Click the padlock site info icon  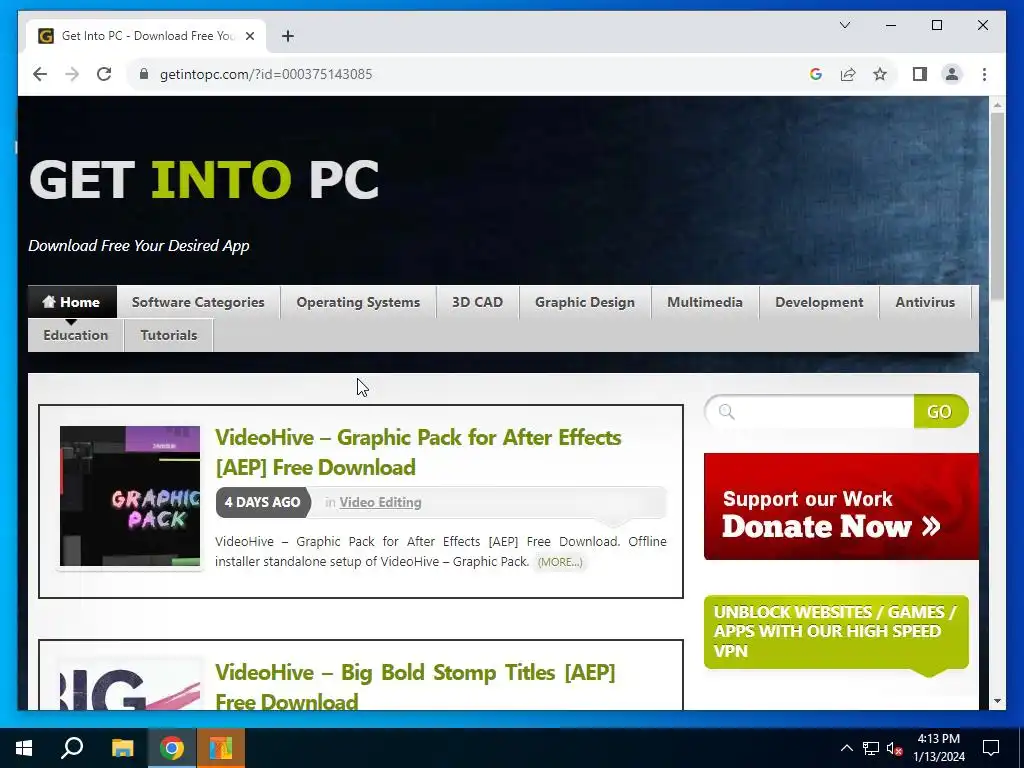tap(144, 74)
